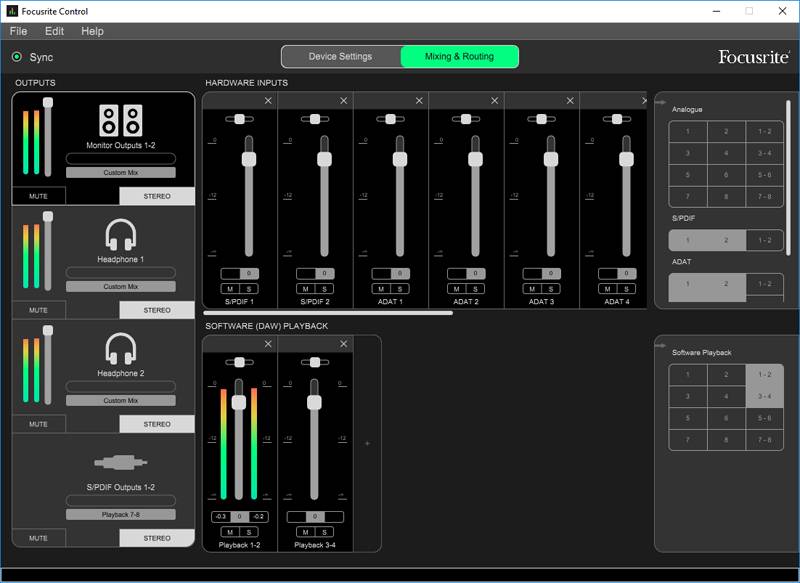Click the ADAT 1 channel fader handle

(400, 159)
